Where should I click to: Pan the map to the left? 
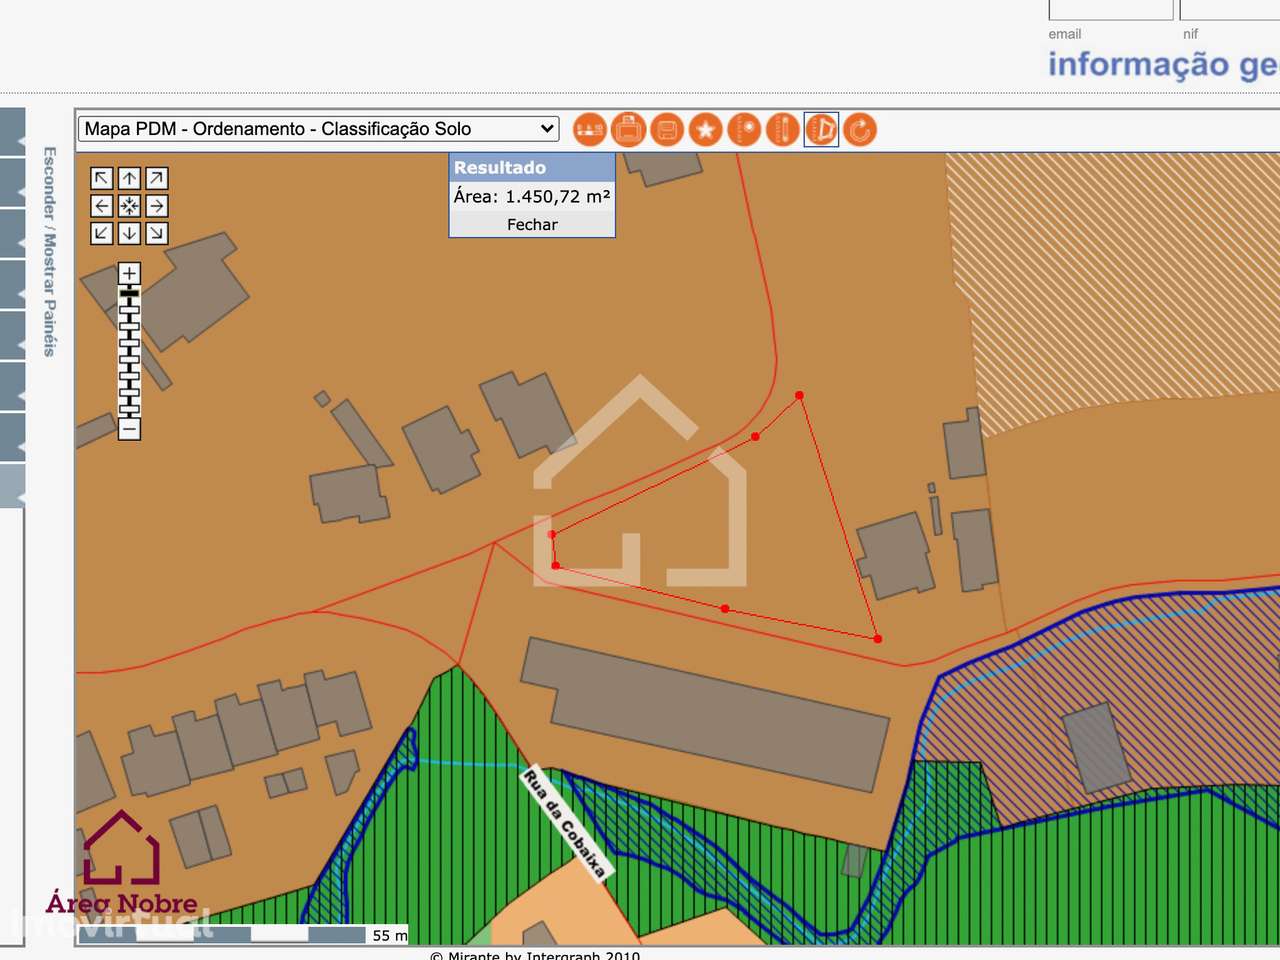102,206
